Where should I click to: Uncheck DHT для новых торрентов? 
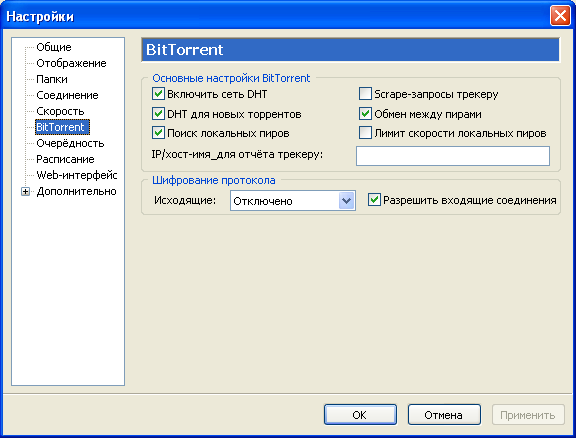pyautogui.click(x=158, y=114)
